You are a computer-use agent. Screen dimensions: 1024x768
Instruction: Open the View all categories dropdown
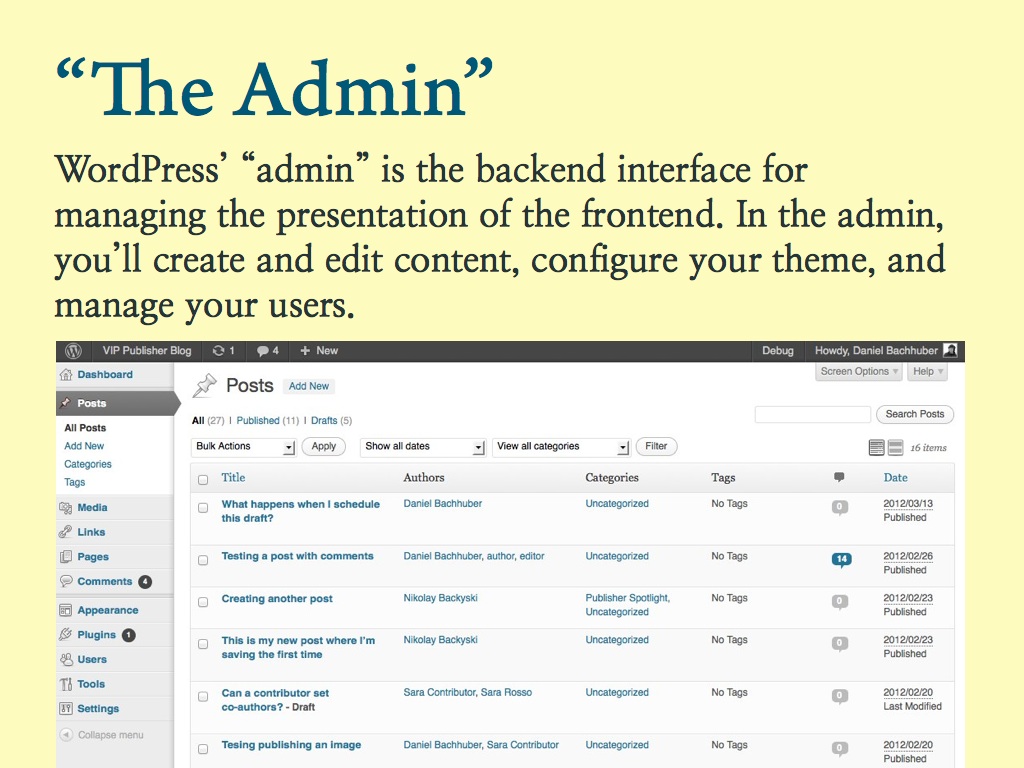click(562, 447)
